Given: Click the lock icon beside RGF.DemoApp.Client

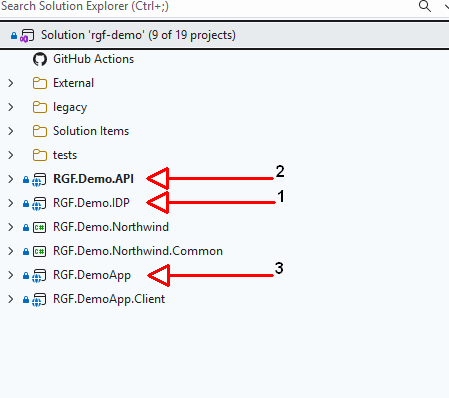Looking at the screenshot, I should pyautogui.click(x=26, y=300).
